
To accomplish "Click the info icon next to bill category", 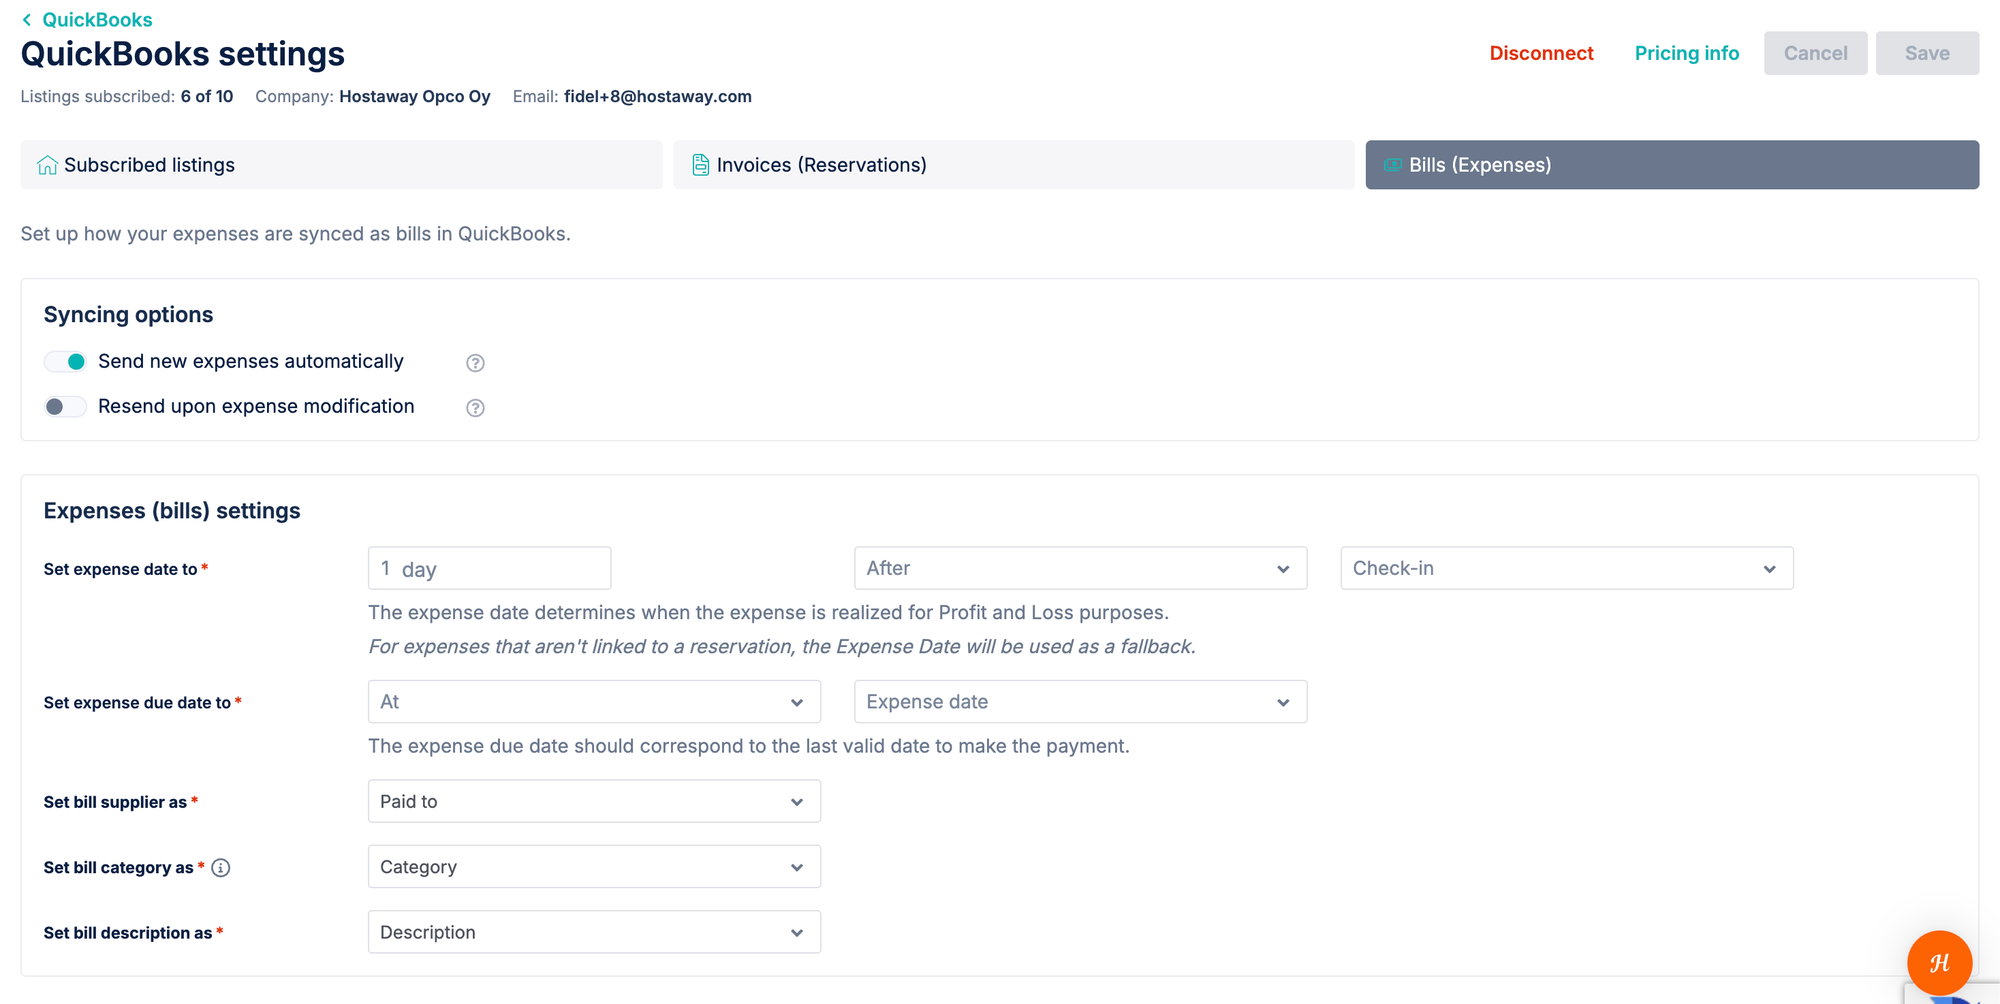I will [x=221, y=868].
